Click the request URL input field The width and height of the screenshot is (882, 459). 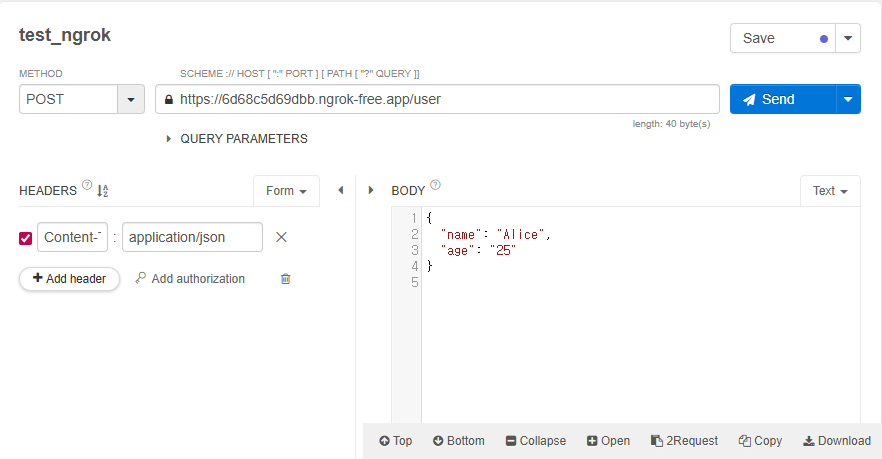[440, 100]
